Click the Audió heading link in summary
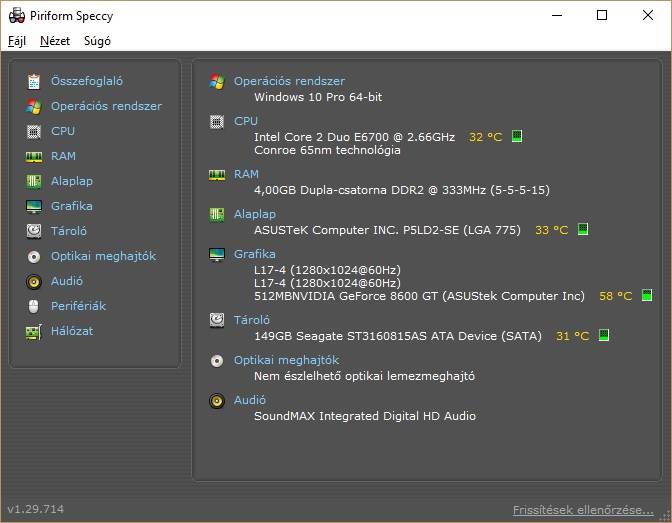Image resolution: width=672 pixels, height=523 pixels. (x=250, y=400)
